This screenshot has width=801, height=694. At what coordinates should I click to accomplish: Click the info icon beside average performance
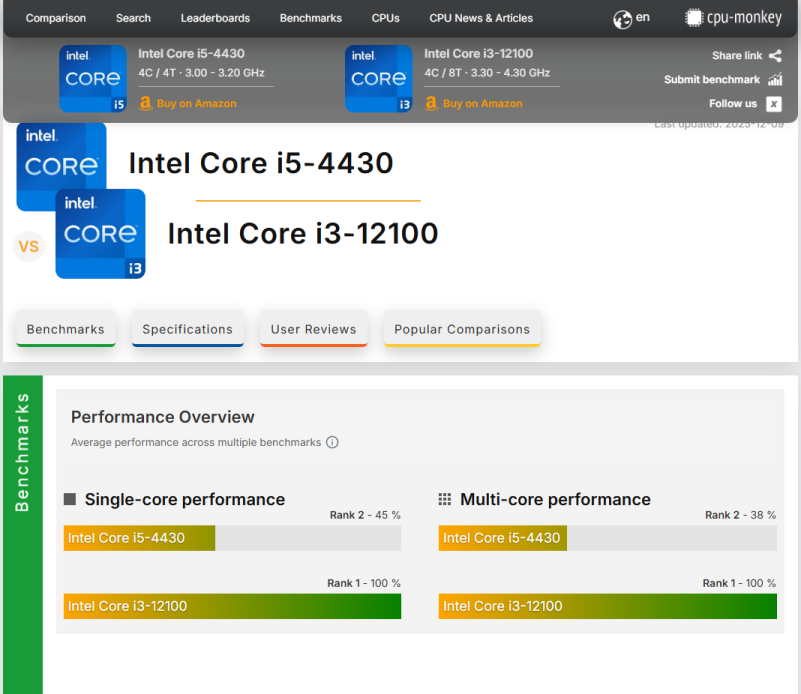tap(332, 442)
